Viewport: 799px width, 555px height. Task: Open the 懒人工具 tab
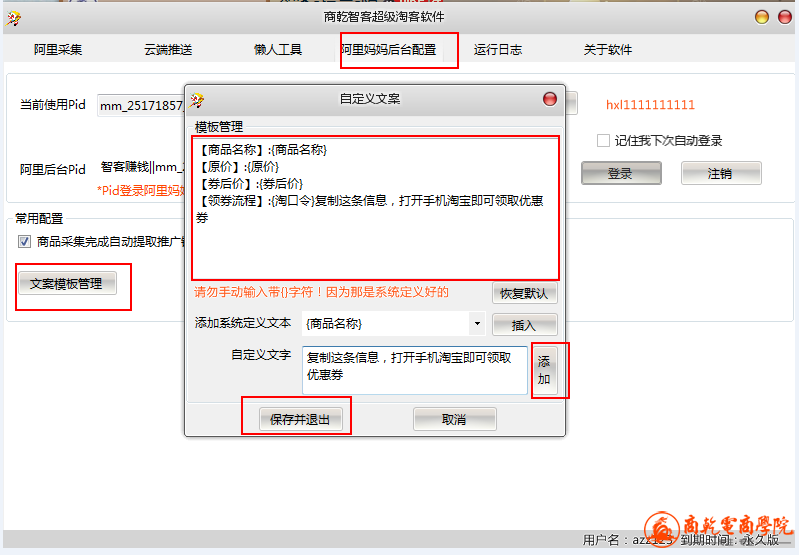(278, 49)
